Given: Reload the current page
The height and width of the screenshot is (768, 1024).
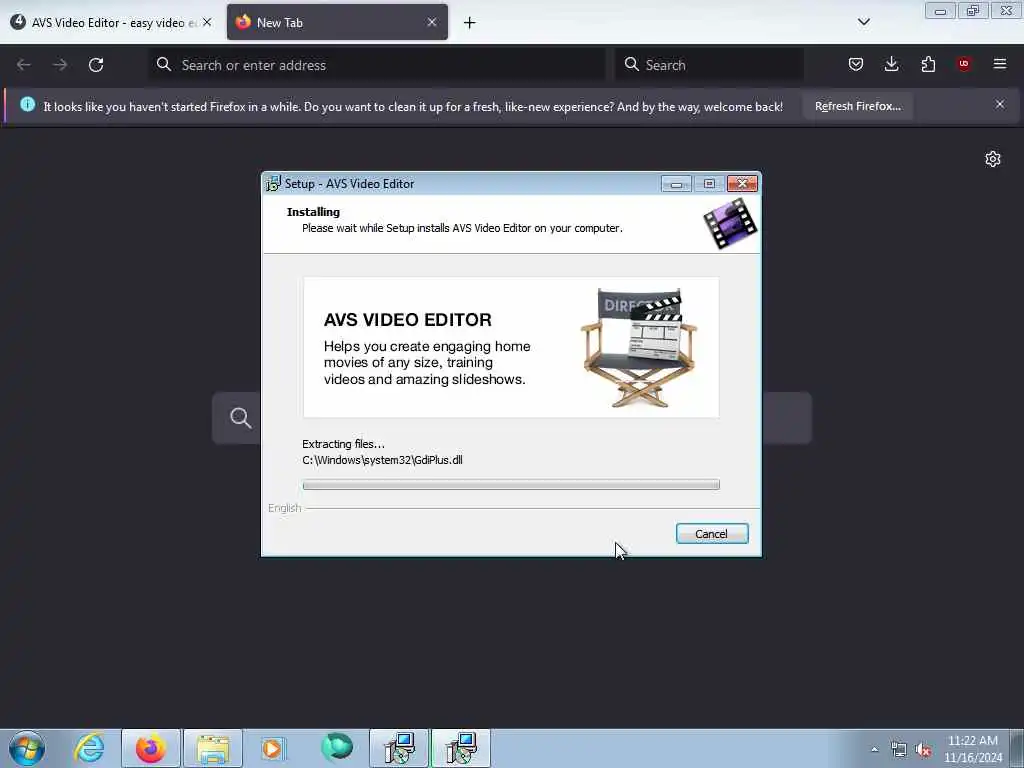Looking at the screenshot, I should pyautogui.click(x=96, y=65).
